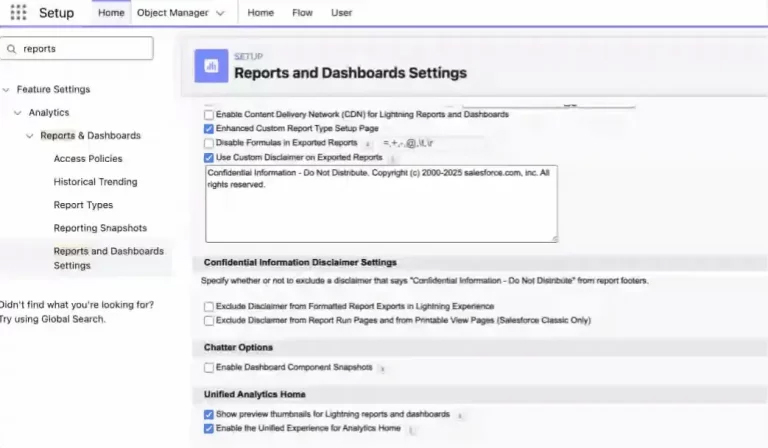Click info icon beside Disable Formulas in Exported Reports
768x448 pixels.
(369, 144)
